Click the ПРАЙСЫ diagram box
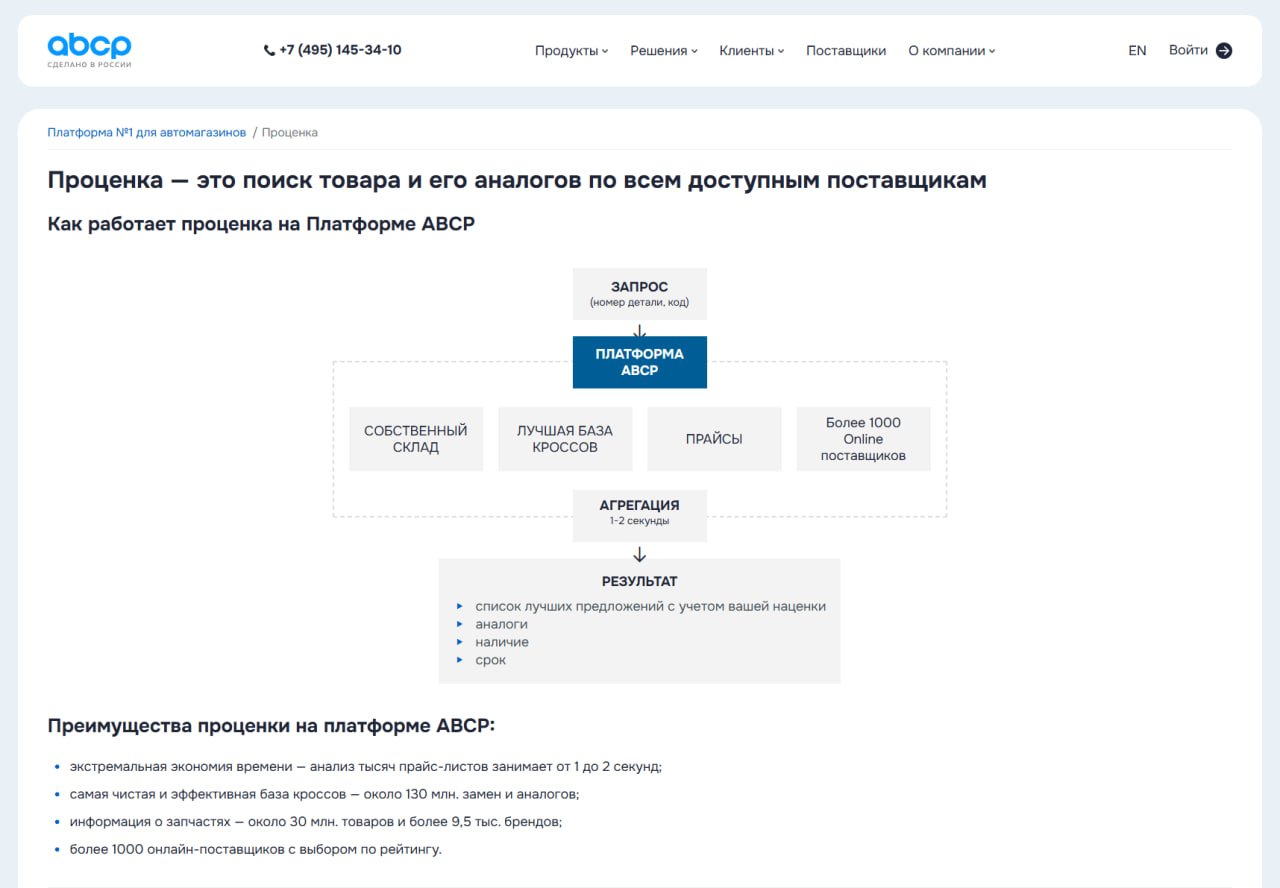Screen dimensions: 1280x888 (x=714, y=439)
